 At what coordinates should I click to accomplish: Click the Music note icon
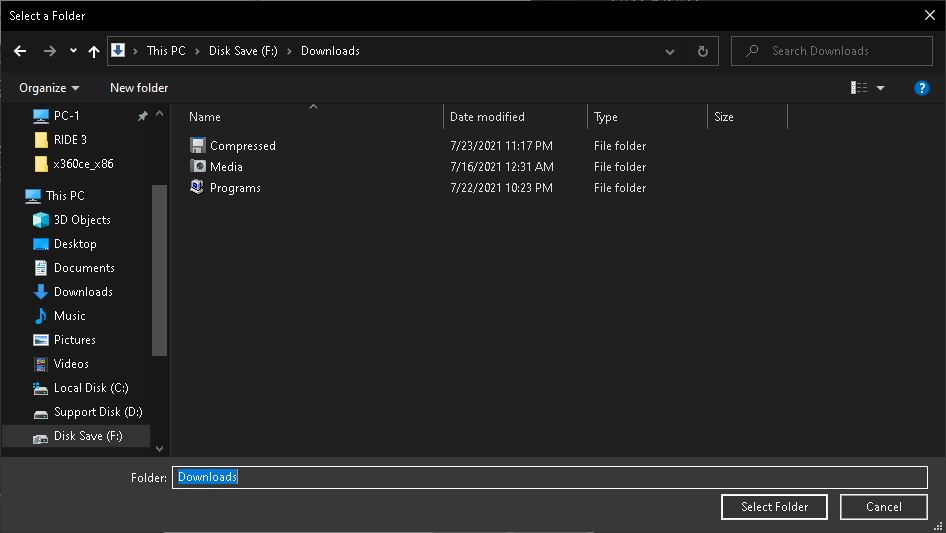(x=40, y=316)
